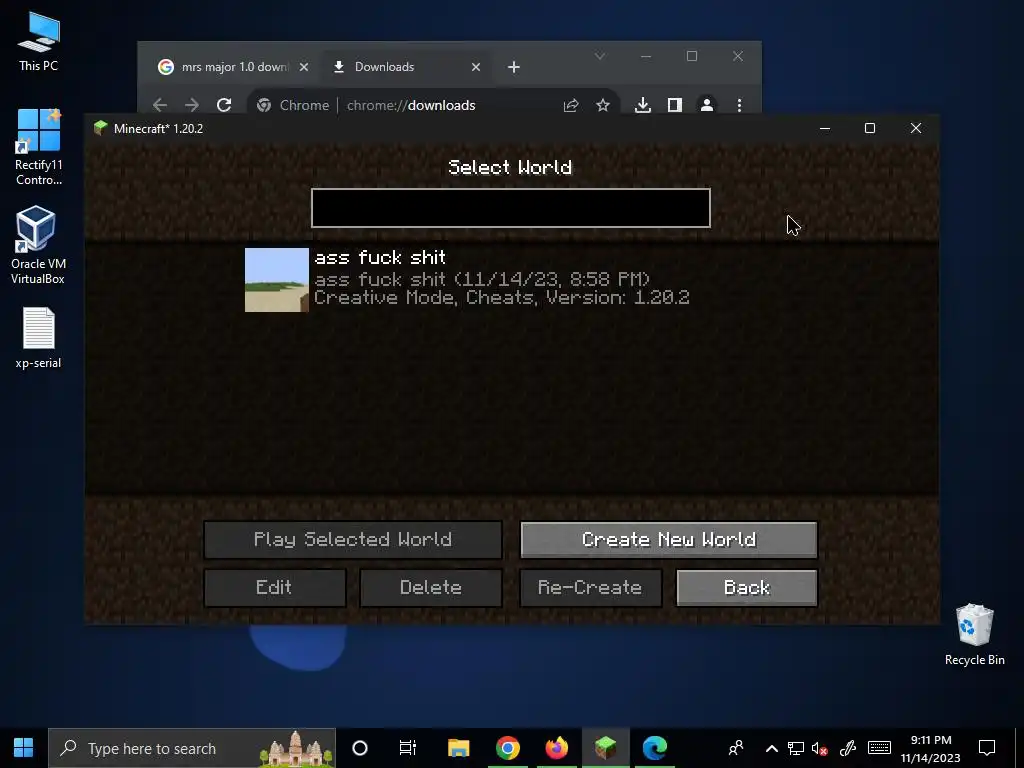This screenshot has height=768, width=1024.
Task: Click taskbar search box
Action: click(192, 748)
